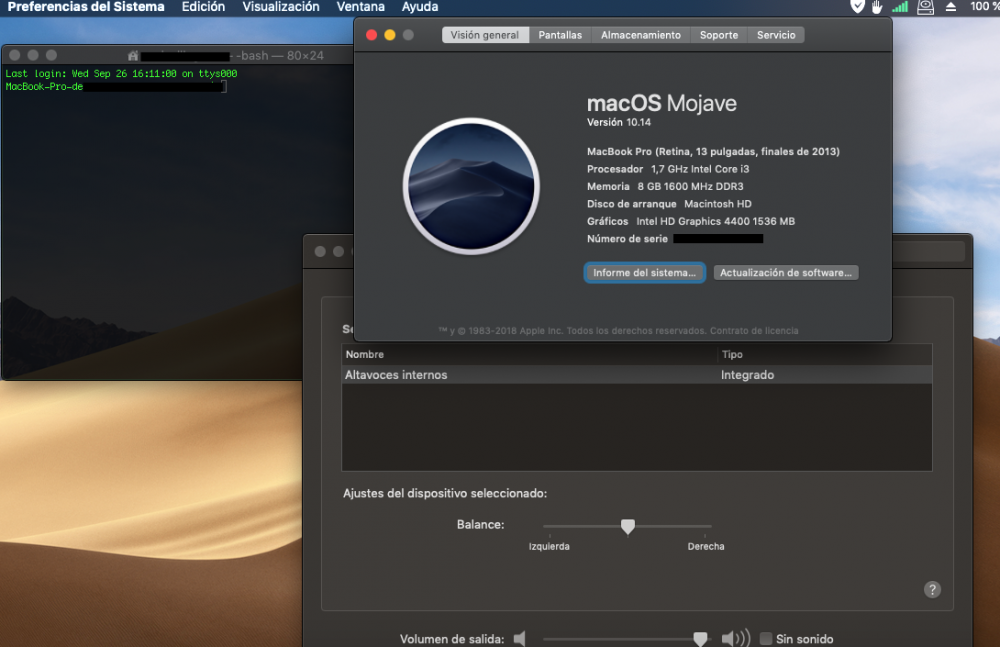Select the Soporte tab
Image resolution: width=1000 pixels, height=647 pixels.
tap(719, 35)
